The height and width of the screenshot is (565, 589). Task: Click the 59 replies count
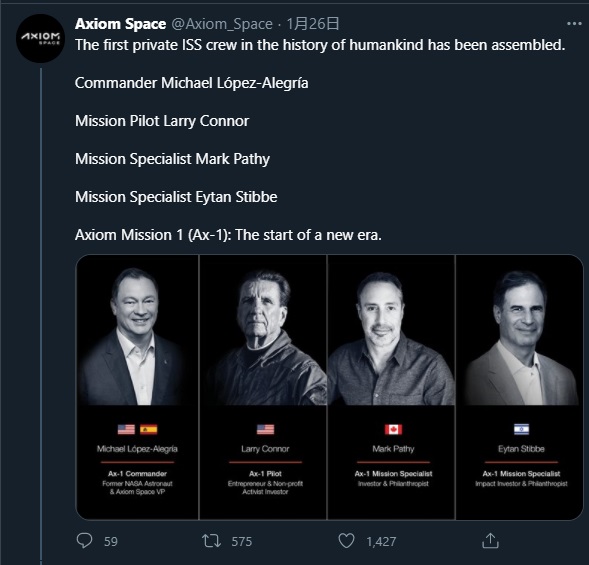pyautogui.click(x=110, y=541)
